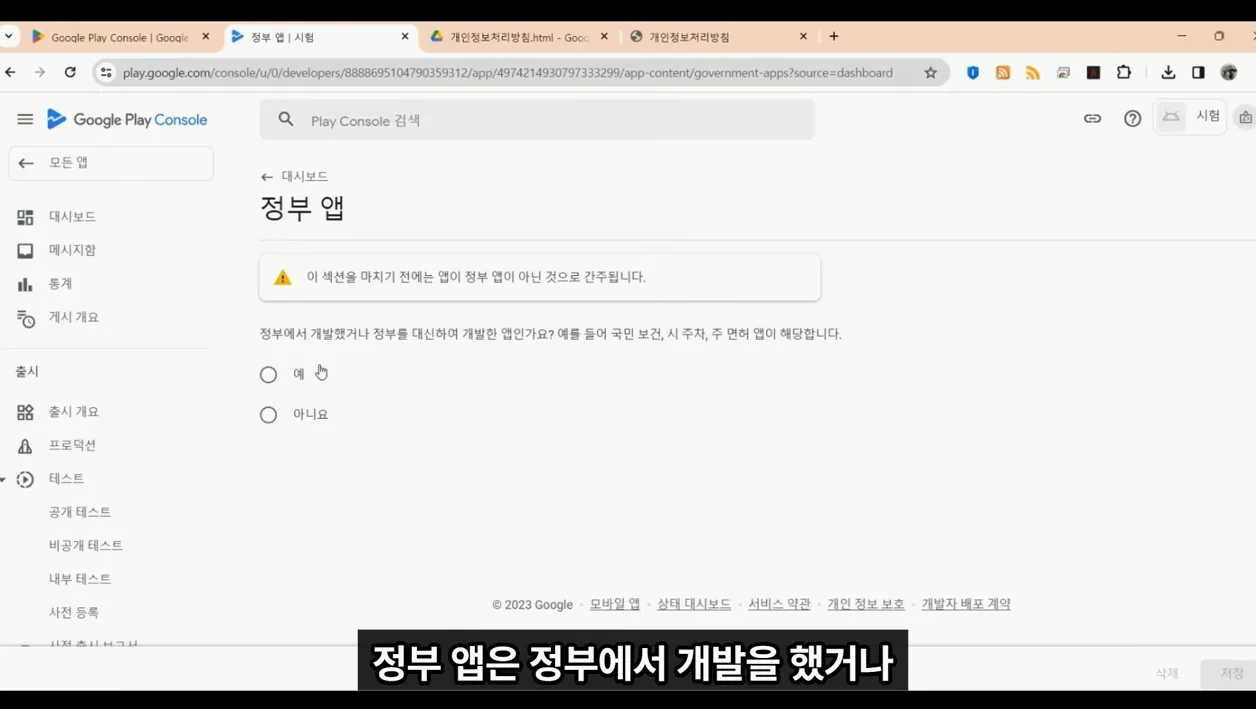This screenshot has height=709, width=1256.
Task: Open the browser downloads icon
Action: coord(1168,72)
